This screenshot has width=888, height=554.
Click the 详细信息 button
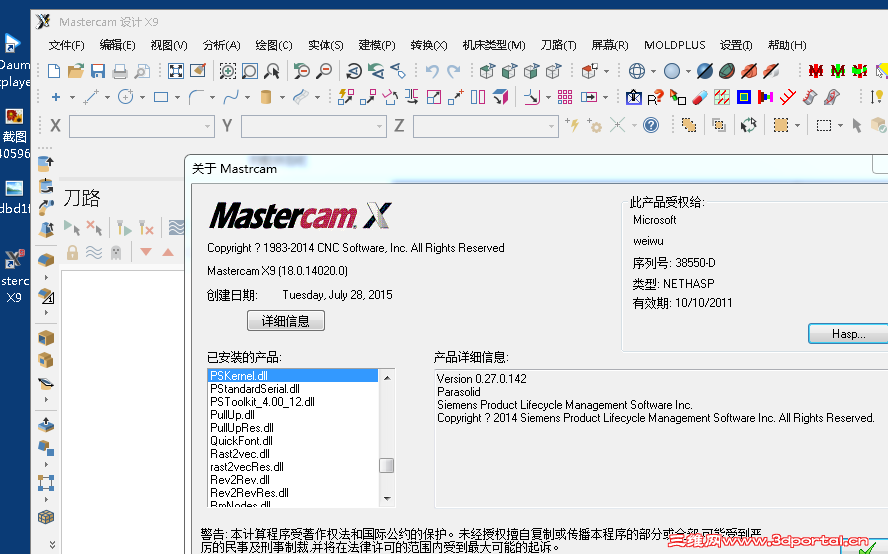click(x=286, y=321)
